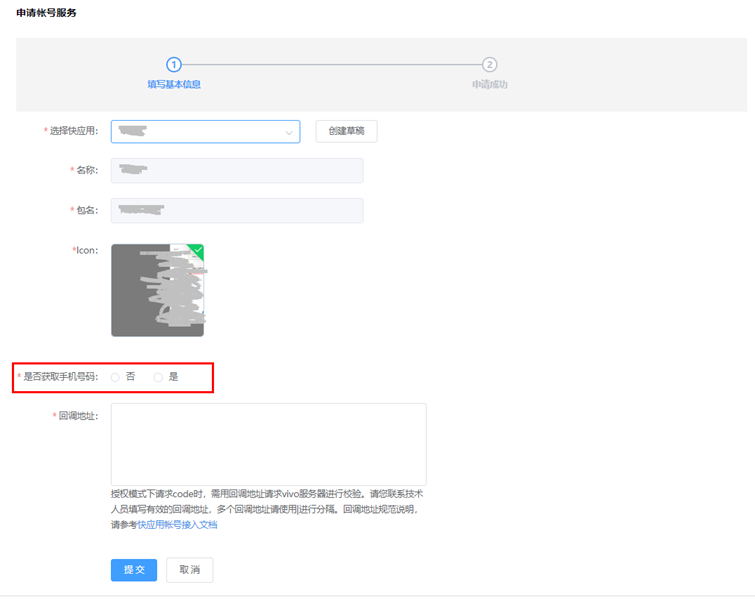Click the 创建草稿 button
The height and width of the screenshot is (599, 755).
[346, 131]
